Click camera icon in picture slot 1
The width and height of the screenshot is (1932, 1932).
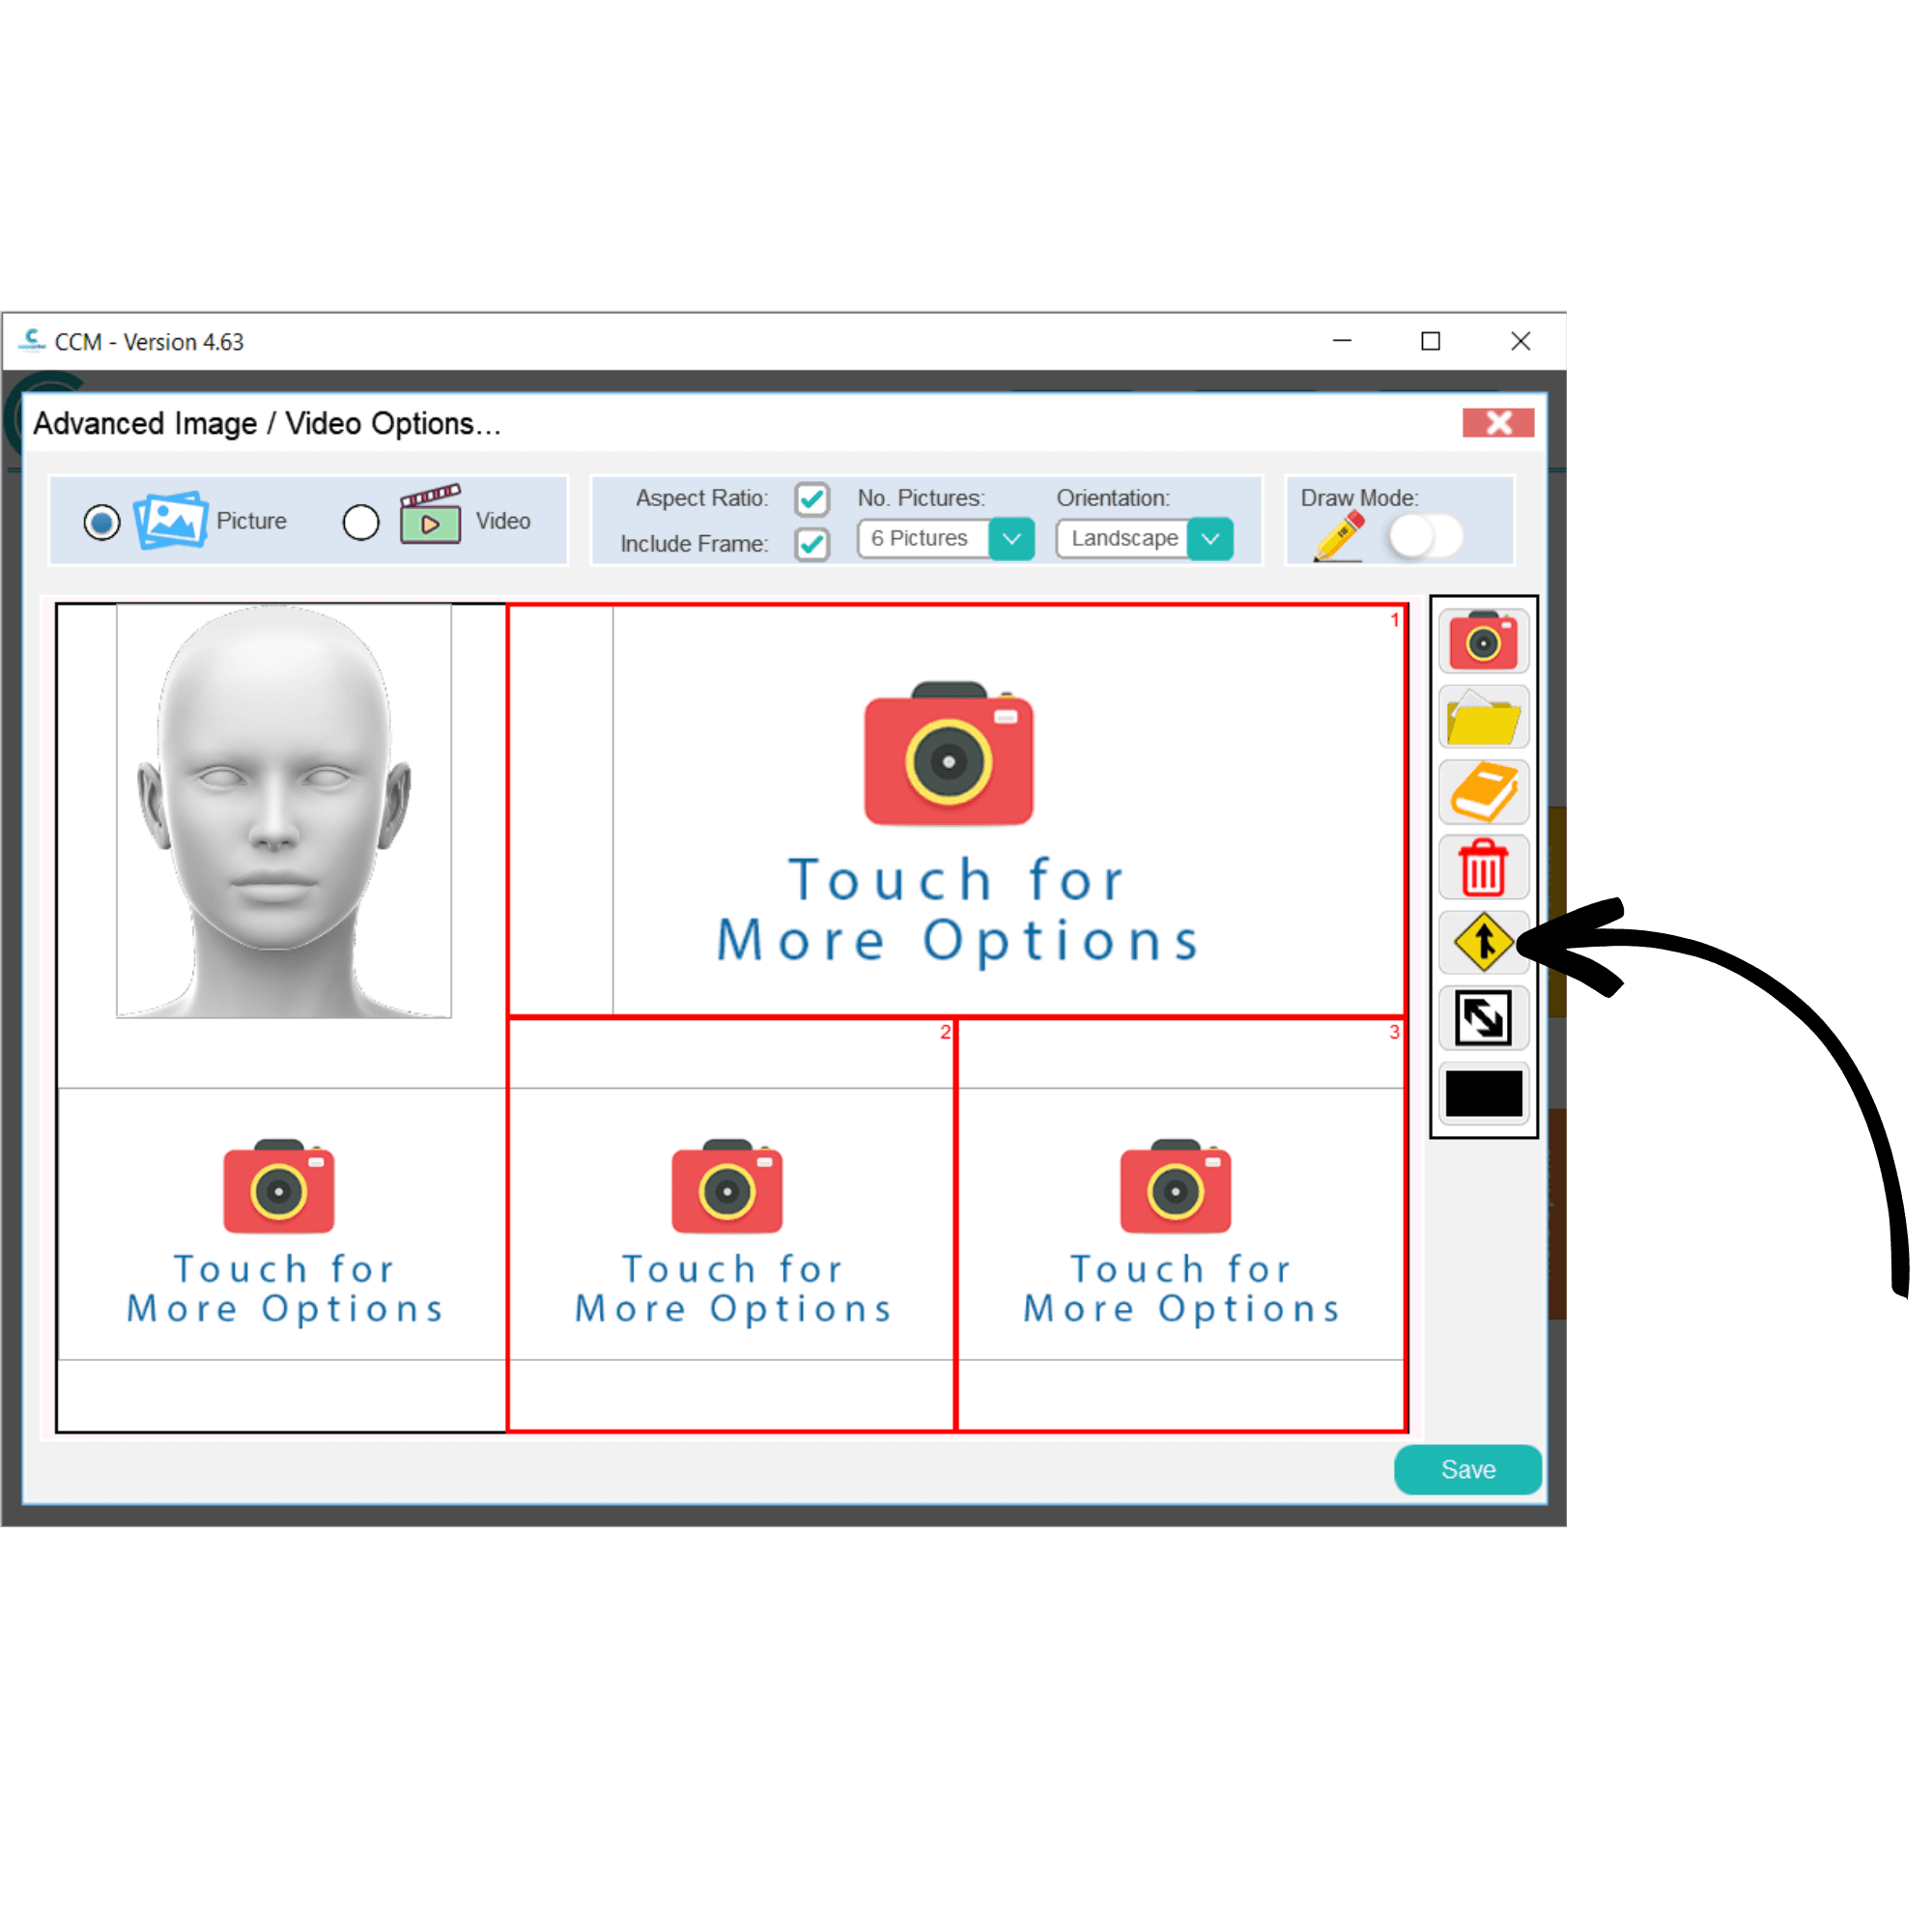(949, 755)
